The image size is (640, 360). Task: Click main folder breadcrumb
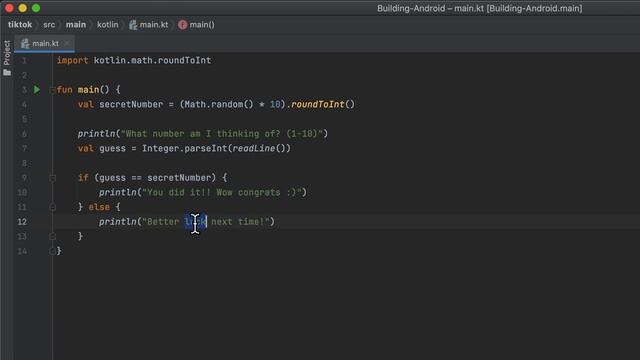coord(76,24)
